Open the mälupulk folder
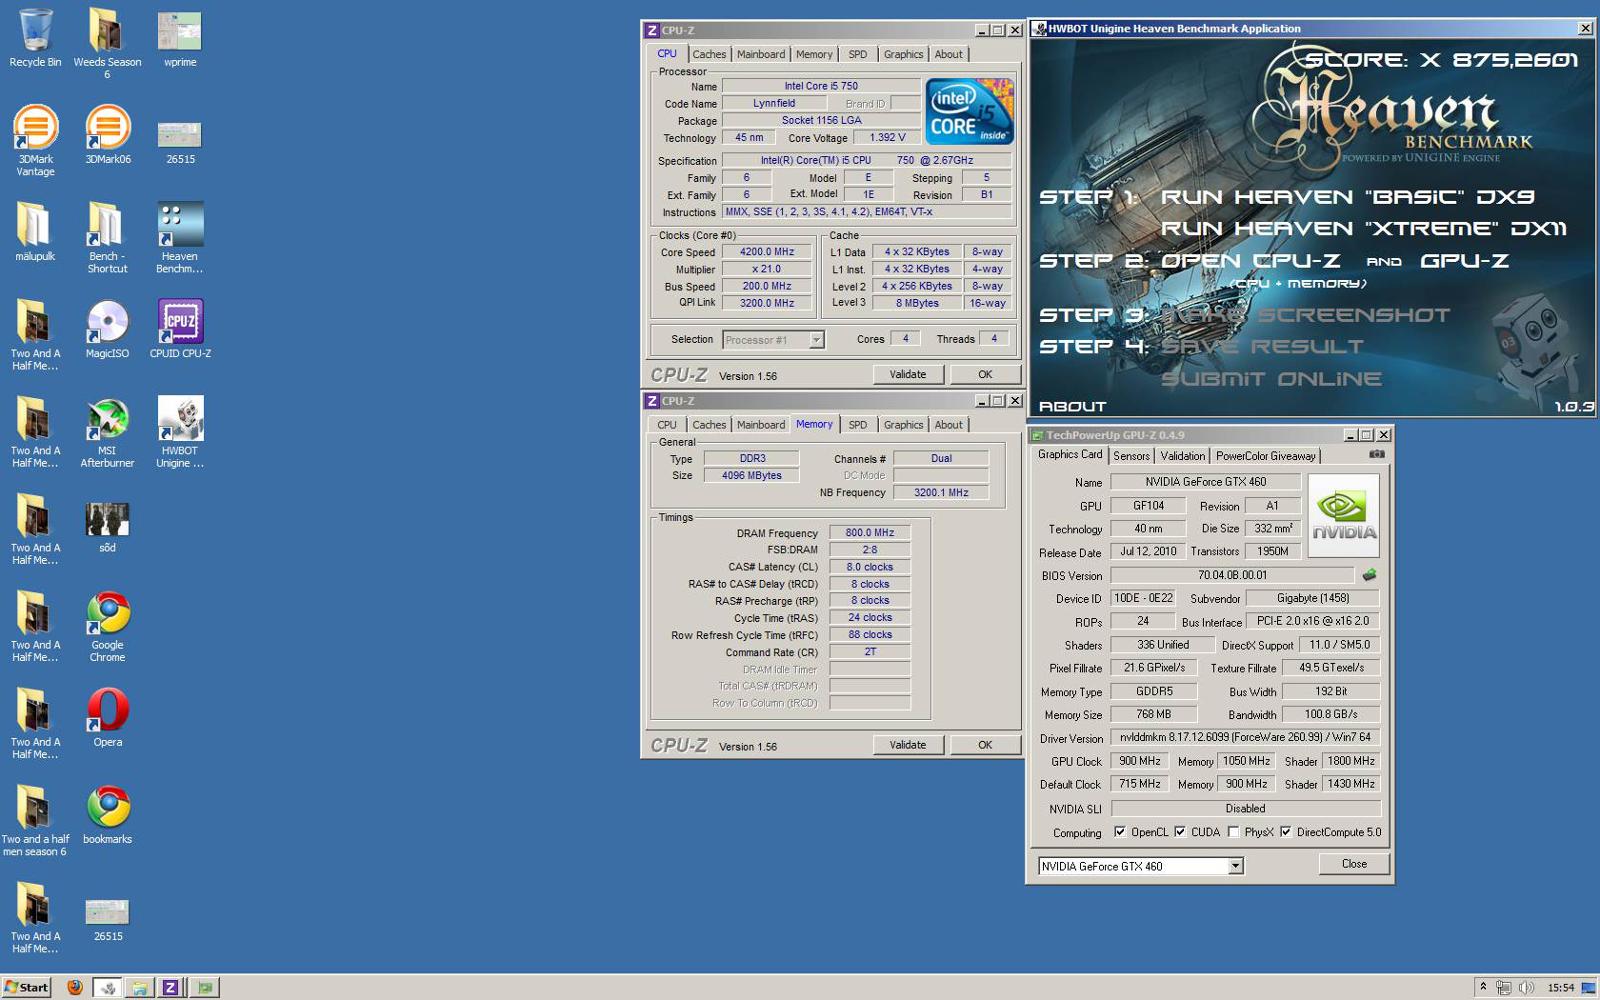Screen dimensions: 1600x1000 tap(35, 231)
